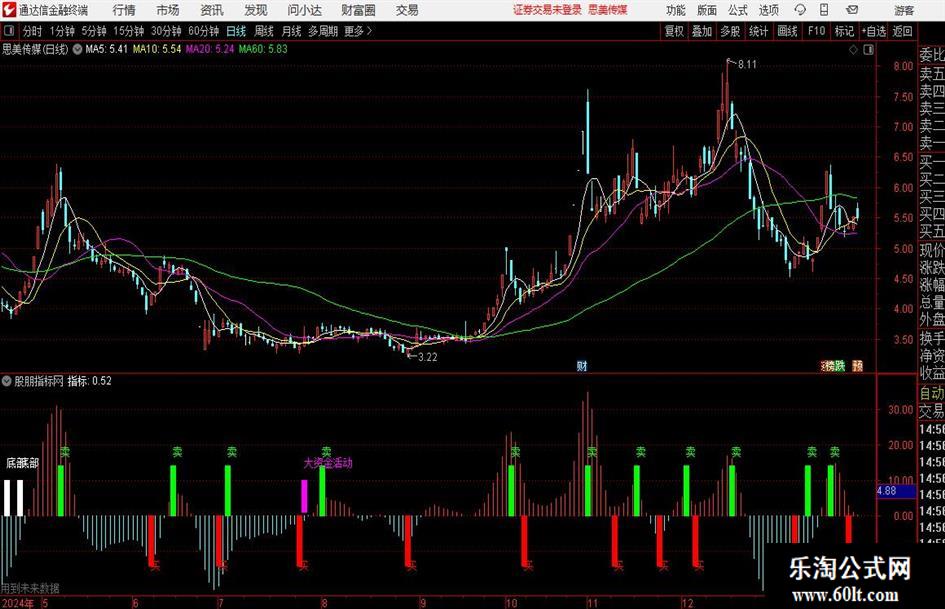This screenshot has height=609, width=945.
Task: Toggle the side panel icon before 分时
Action: pos(9,31)
